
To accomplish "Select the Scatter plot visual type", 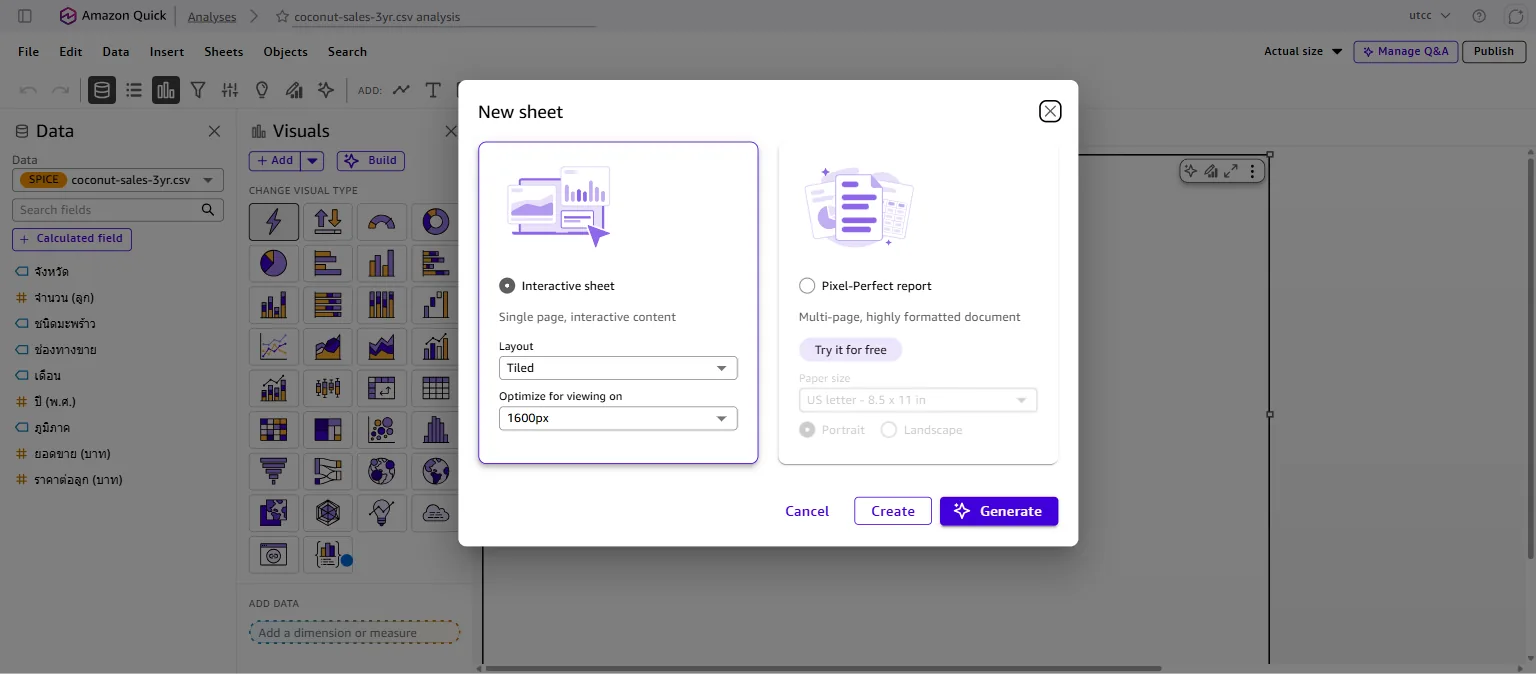I will pyautogui.click(x=382, y=430).
